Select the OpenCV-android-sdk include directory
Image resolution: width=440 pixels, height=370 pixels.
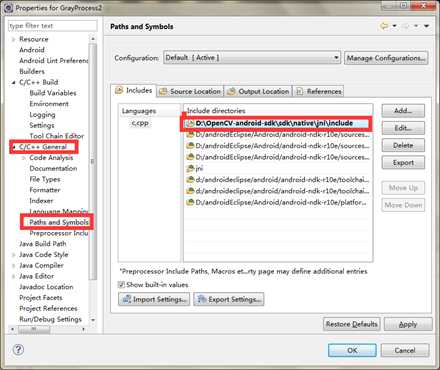[x=277, y=123]
